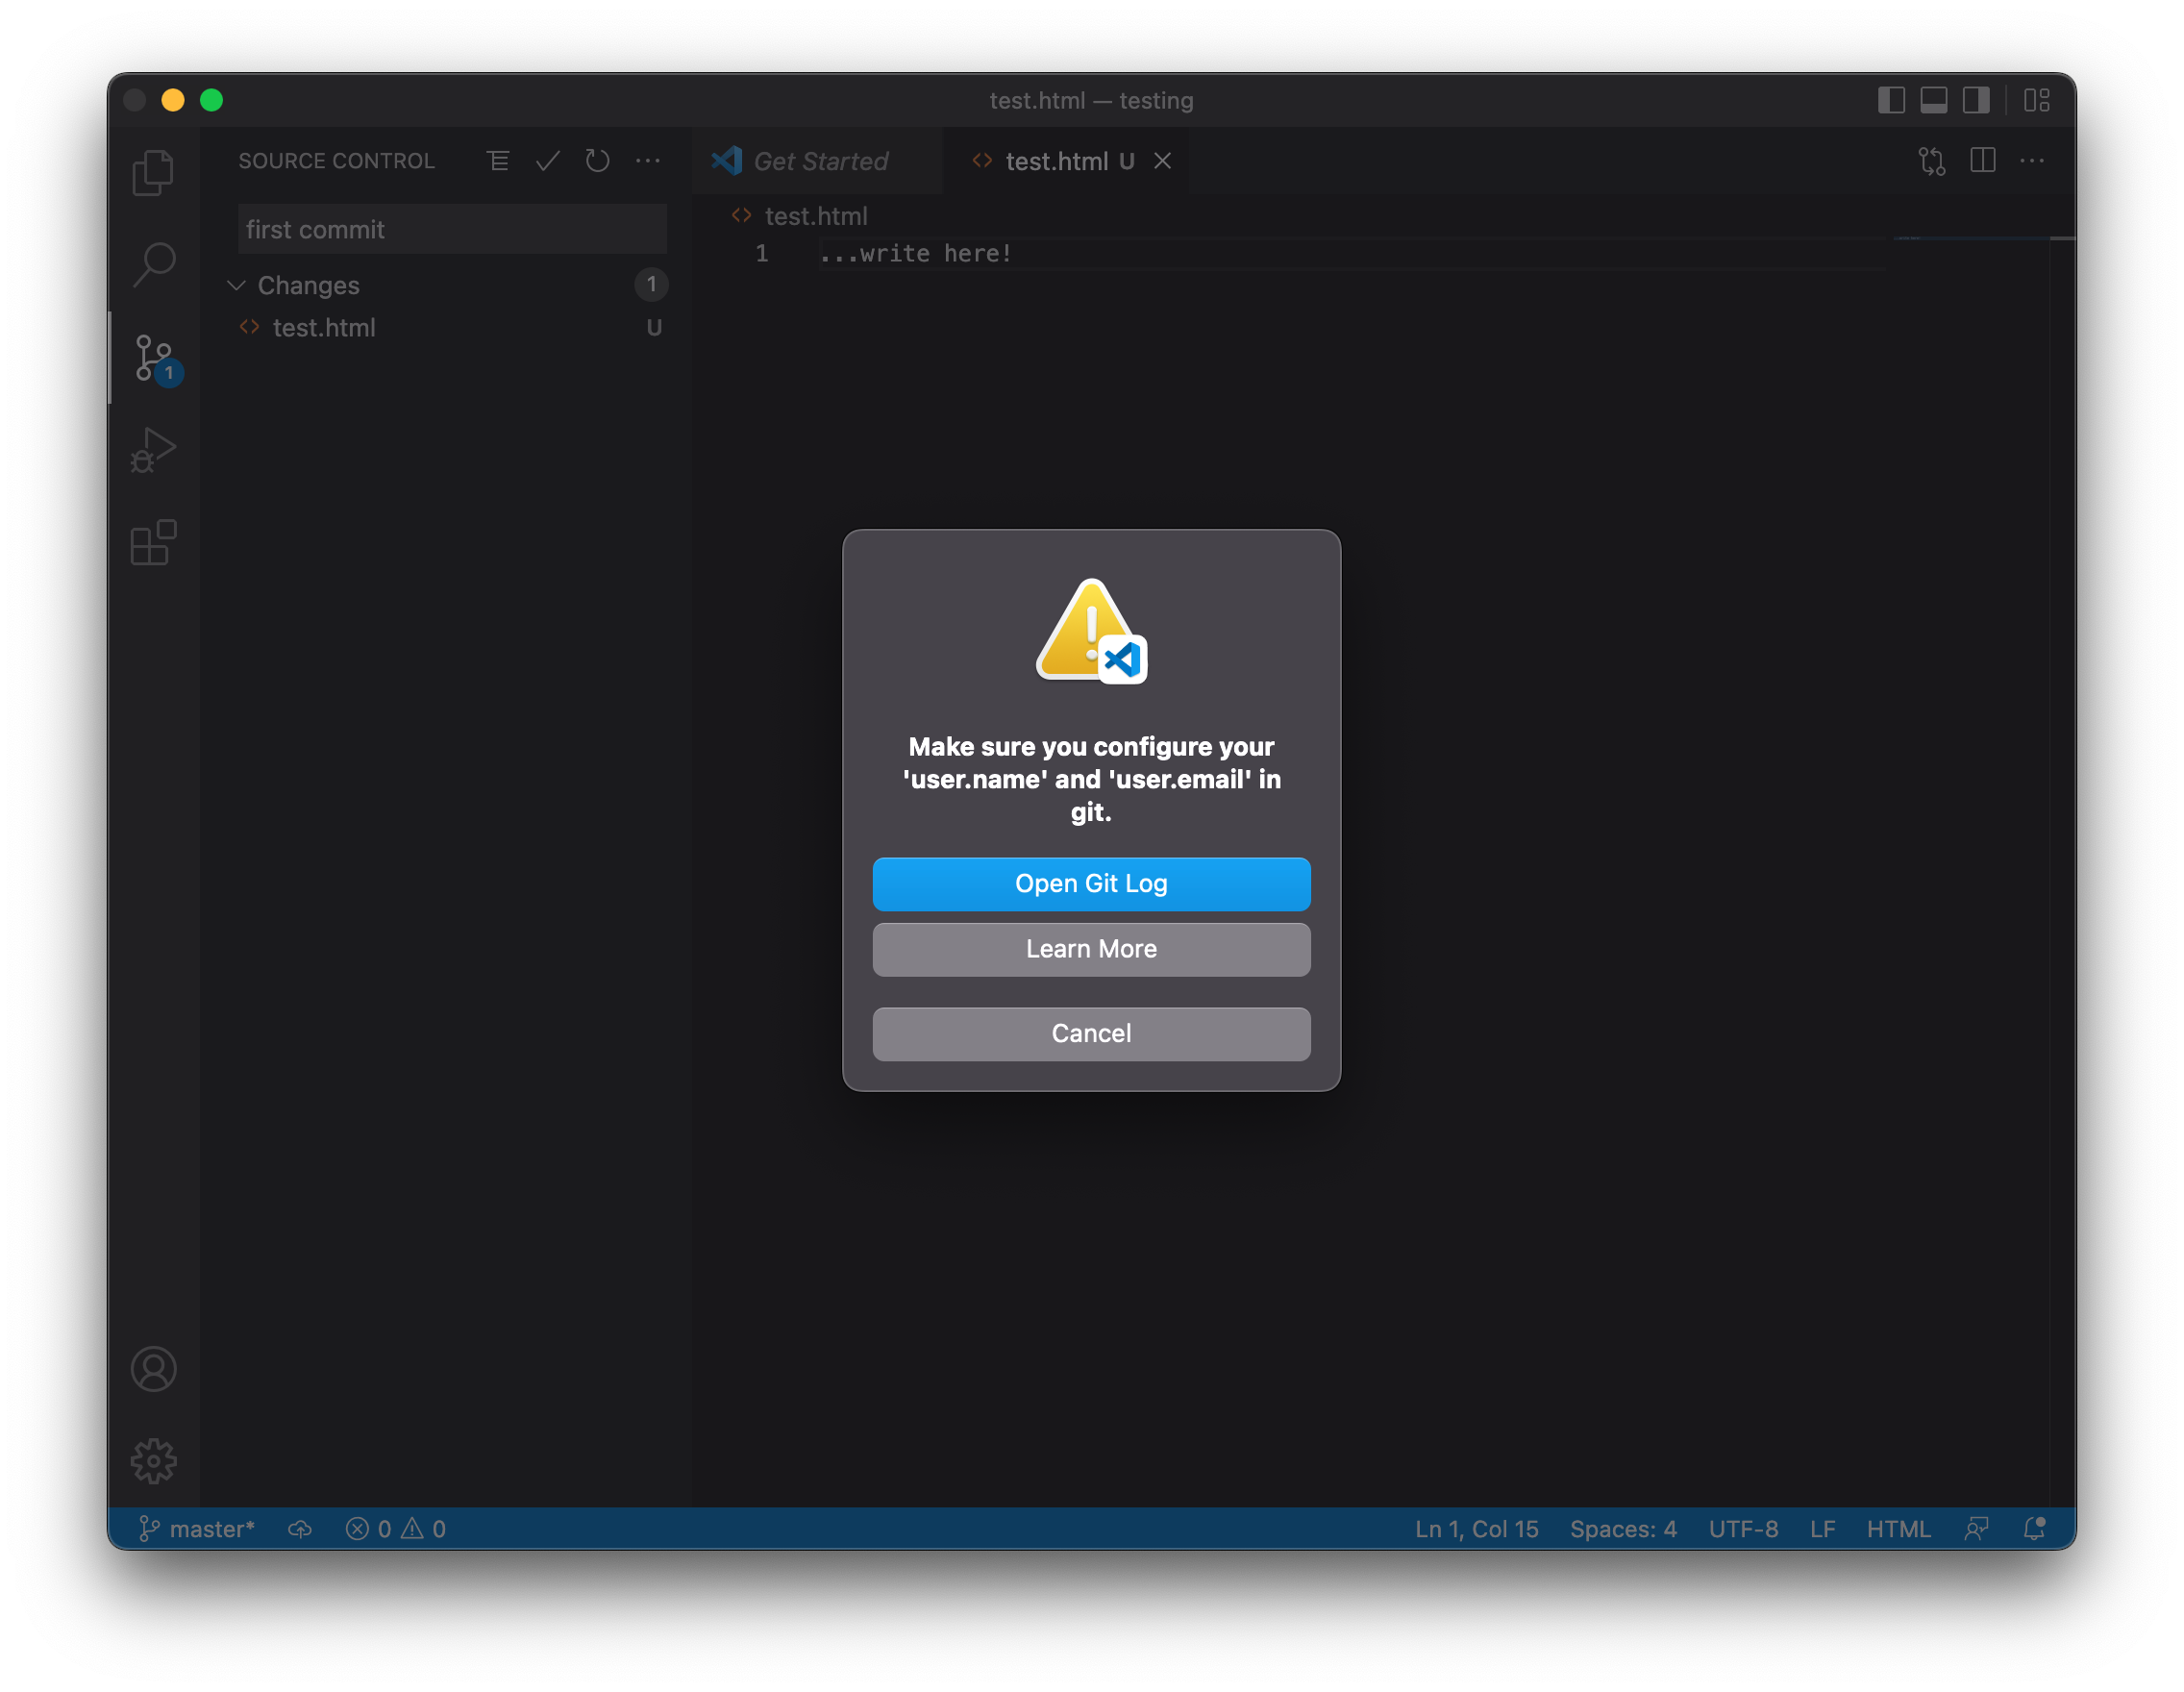
Task: Open source control more actions menu
Action: (x=648, y=161)
